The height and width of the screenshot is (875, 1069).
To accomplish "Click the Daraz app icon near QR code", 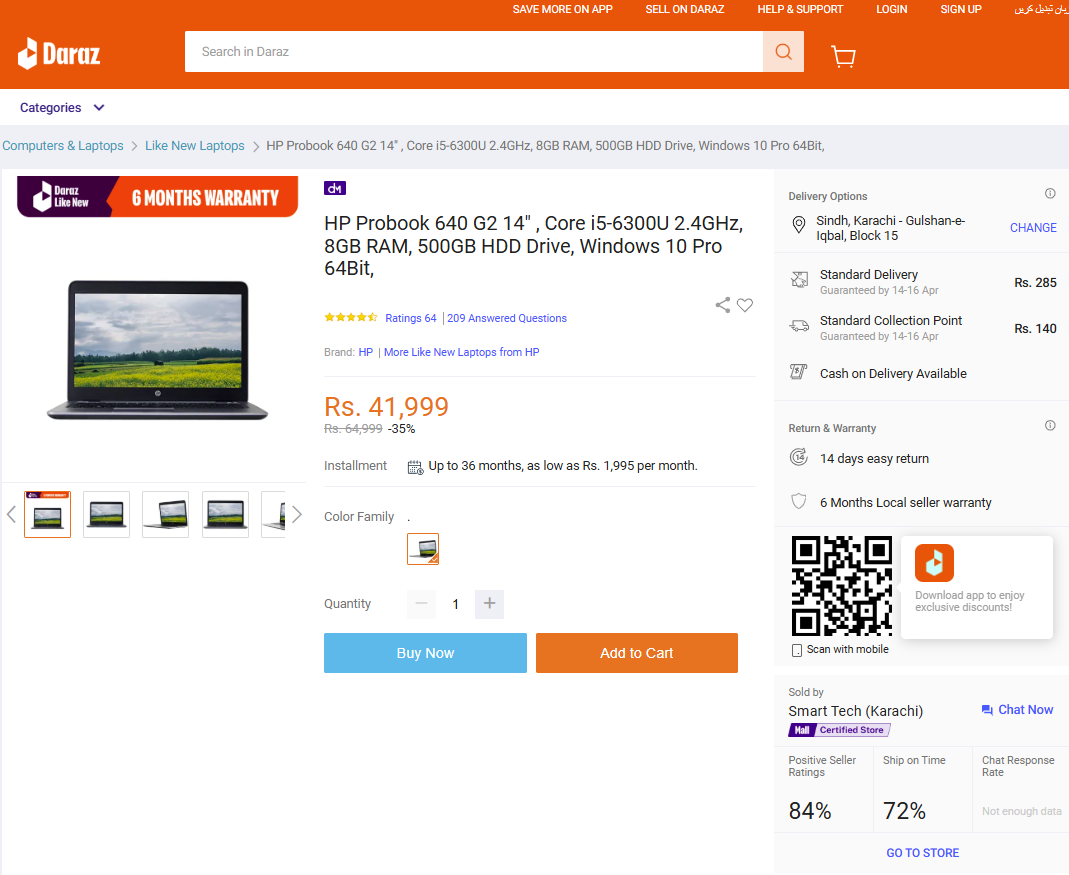I will pos(934,563).
